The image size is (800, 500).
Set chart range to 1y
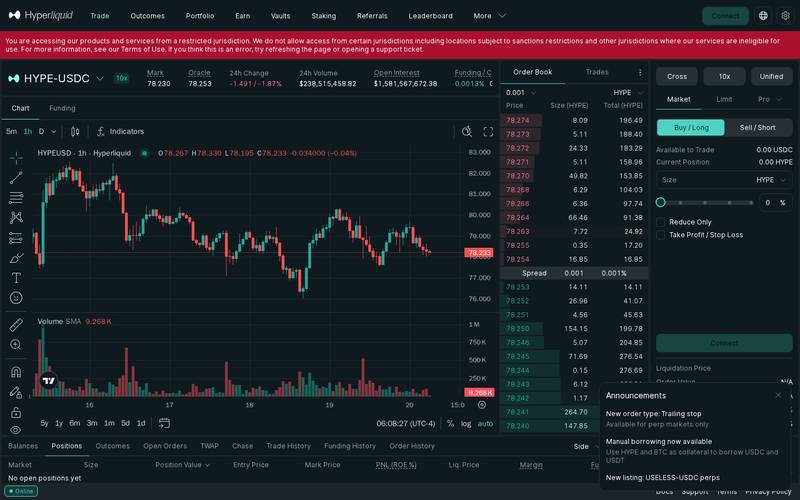(x=59, y=423)
